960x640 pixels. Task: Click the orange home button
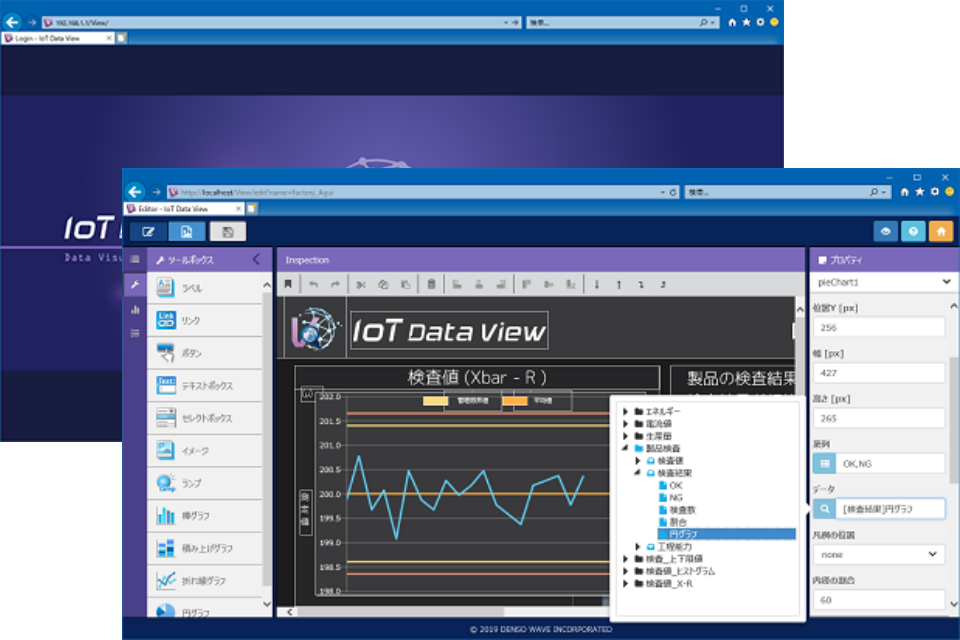940,231
